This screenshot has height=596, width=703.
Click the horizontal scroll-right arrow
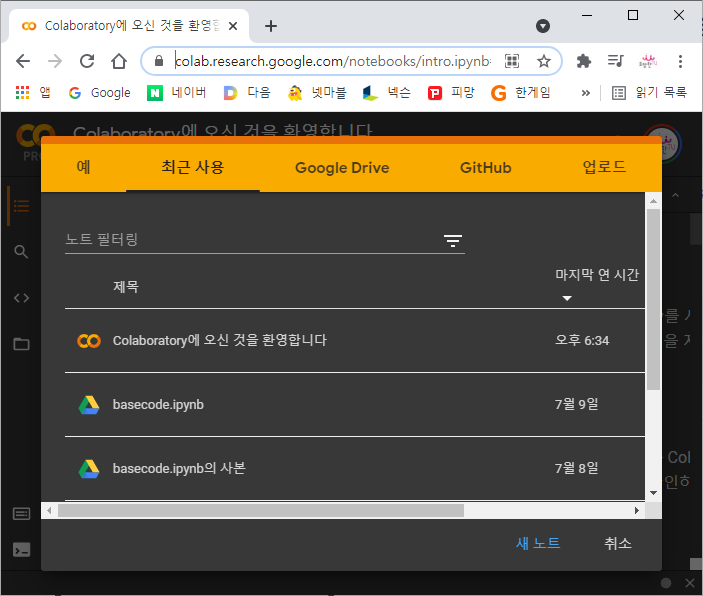point(637,510)
